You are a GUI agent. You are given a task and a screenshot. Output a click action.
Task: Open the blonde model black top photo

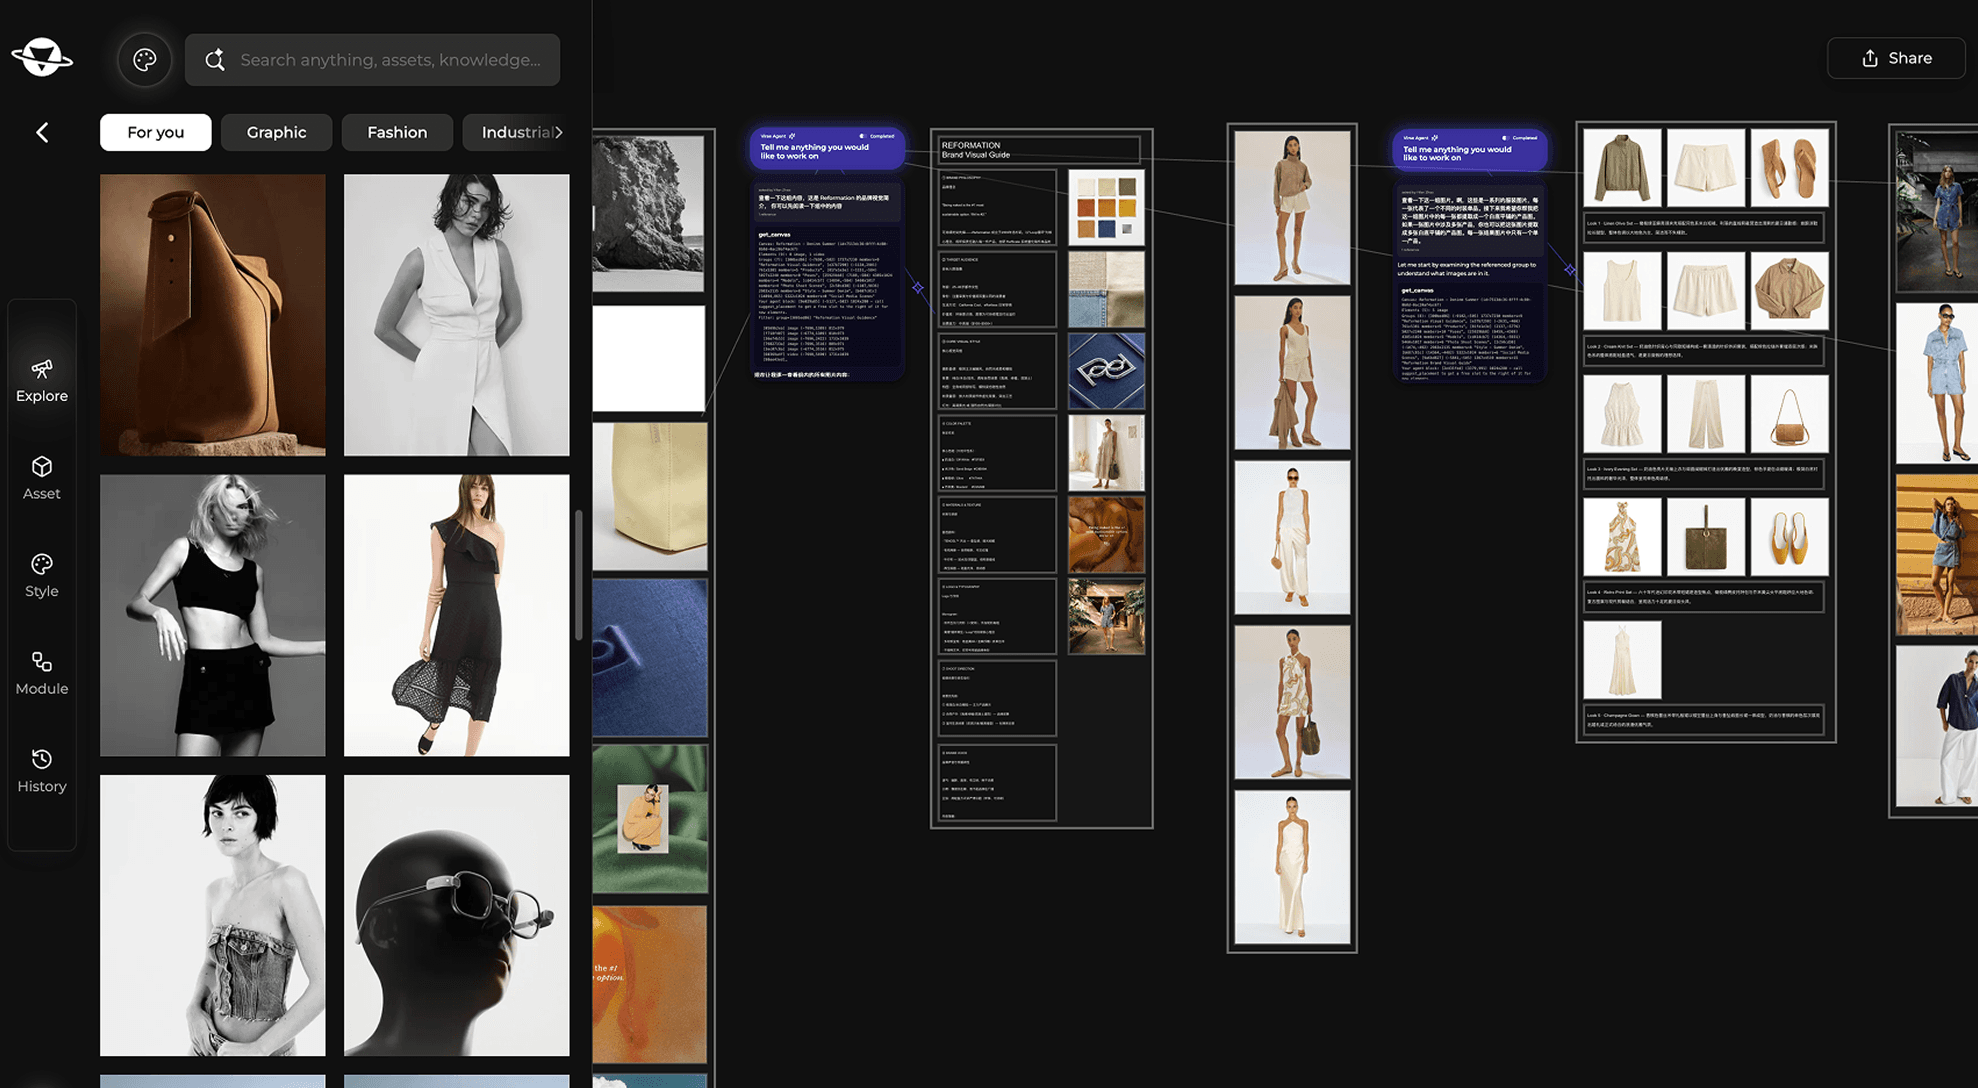pos(213,615)
